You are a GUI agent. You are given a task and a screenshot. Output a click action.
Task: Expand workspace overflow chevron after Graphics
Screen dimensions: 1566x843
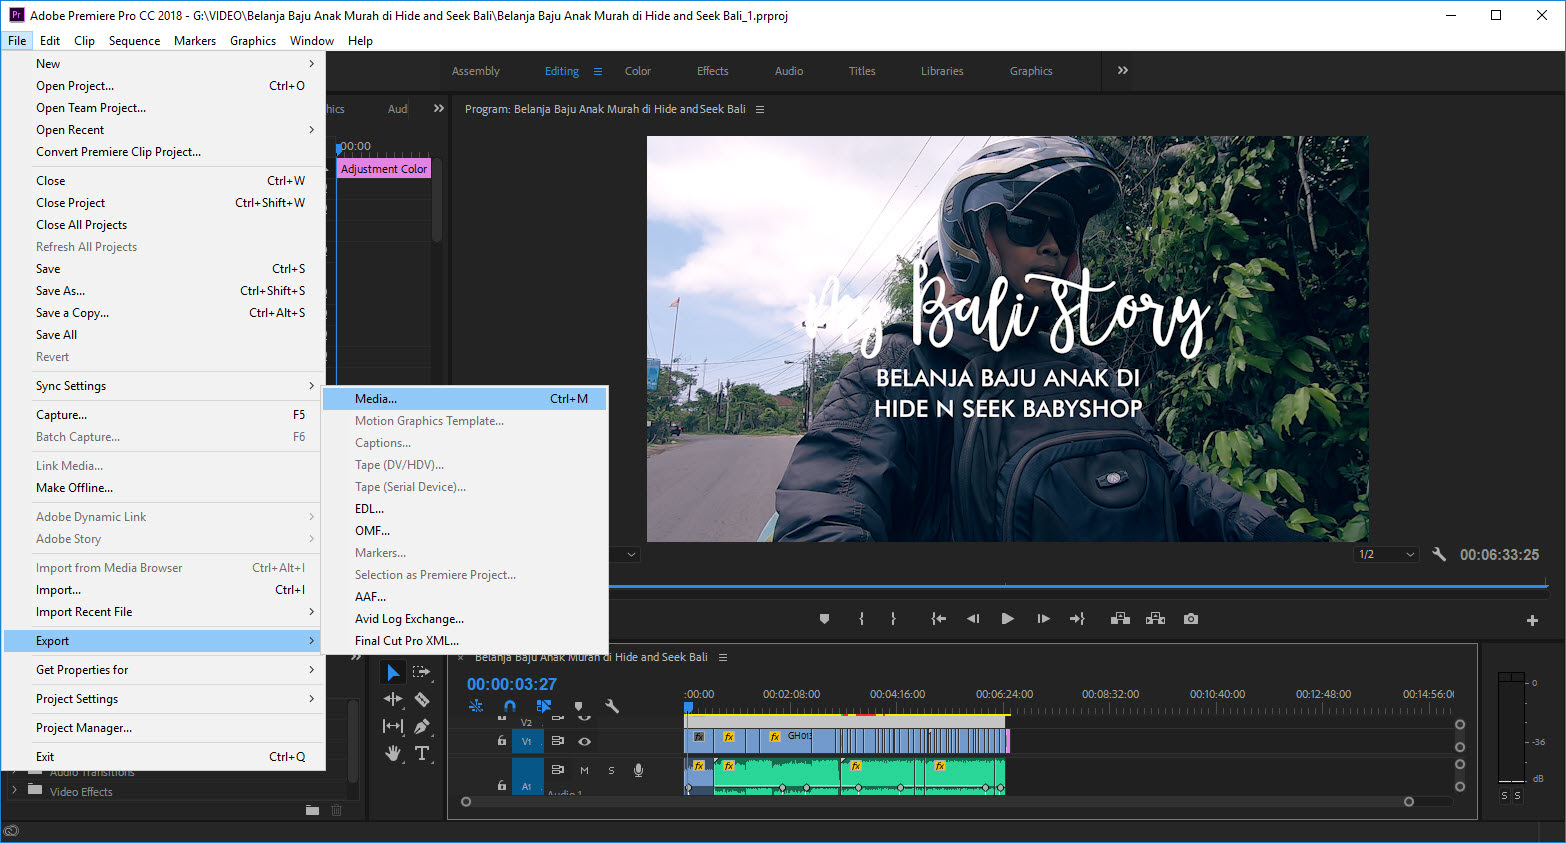click(1122, 71)
